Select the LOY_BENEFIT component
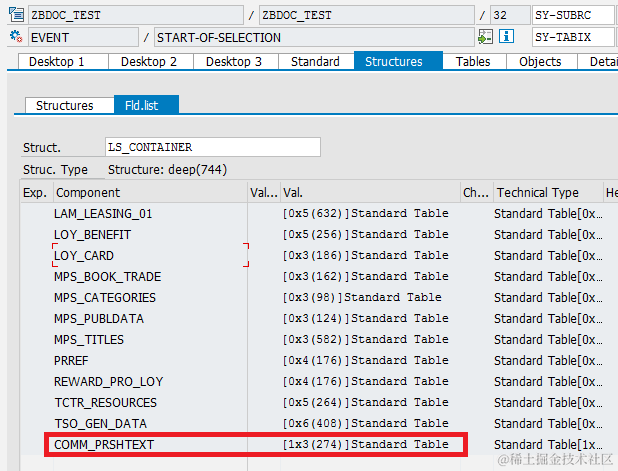Viewport: 618px width, 471px height. tap(92, 235)
